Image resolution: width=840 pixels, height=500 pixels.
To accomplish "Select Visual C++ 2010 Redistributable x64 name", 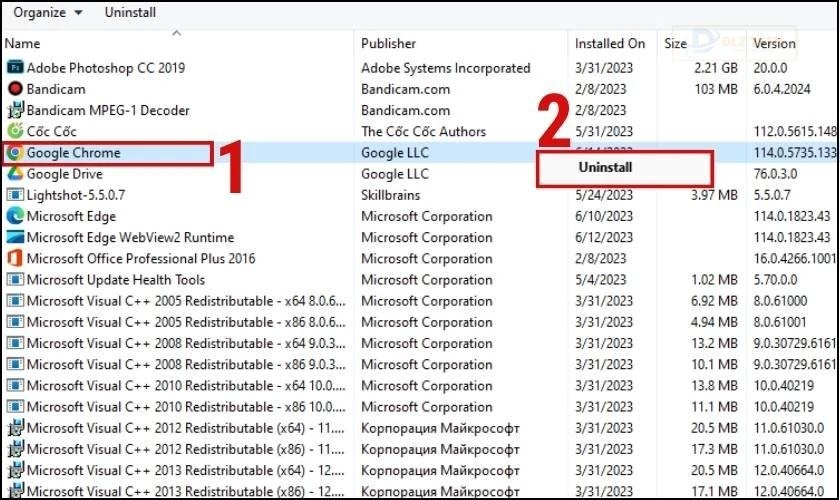I will click(x=186, y=385).
